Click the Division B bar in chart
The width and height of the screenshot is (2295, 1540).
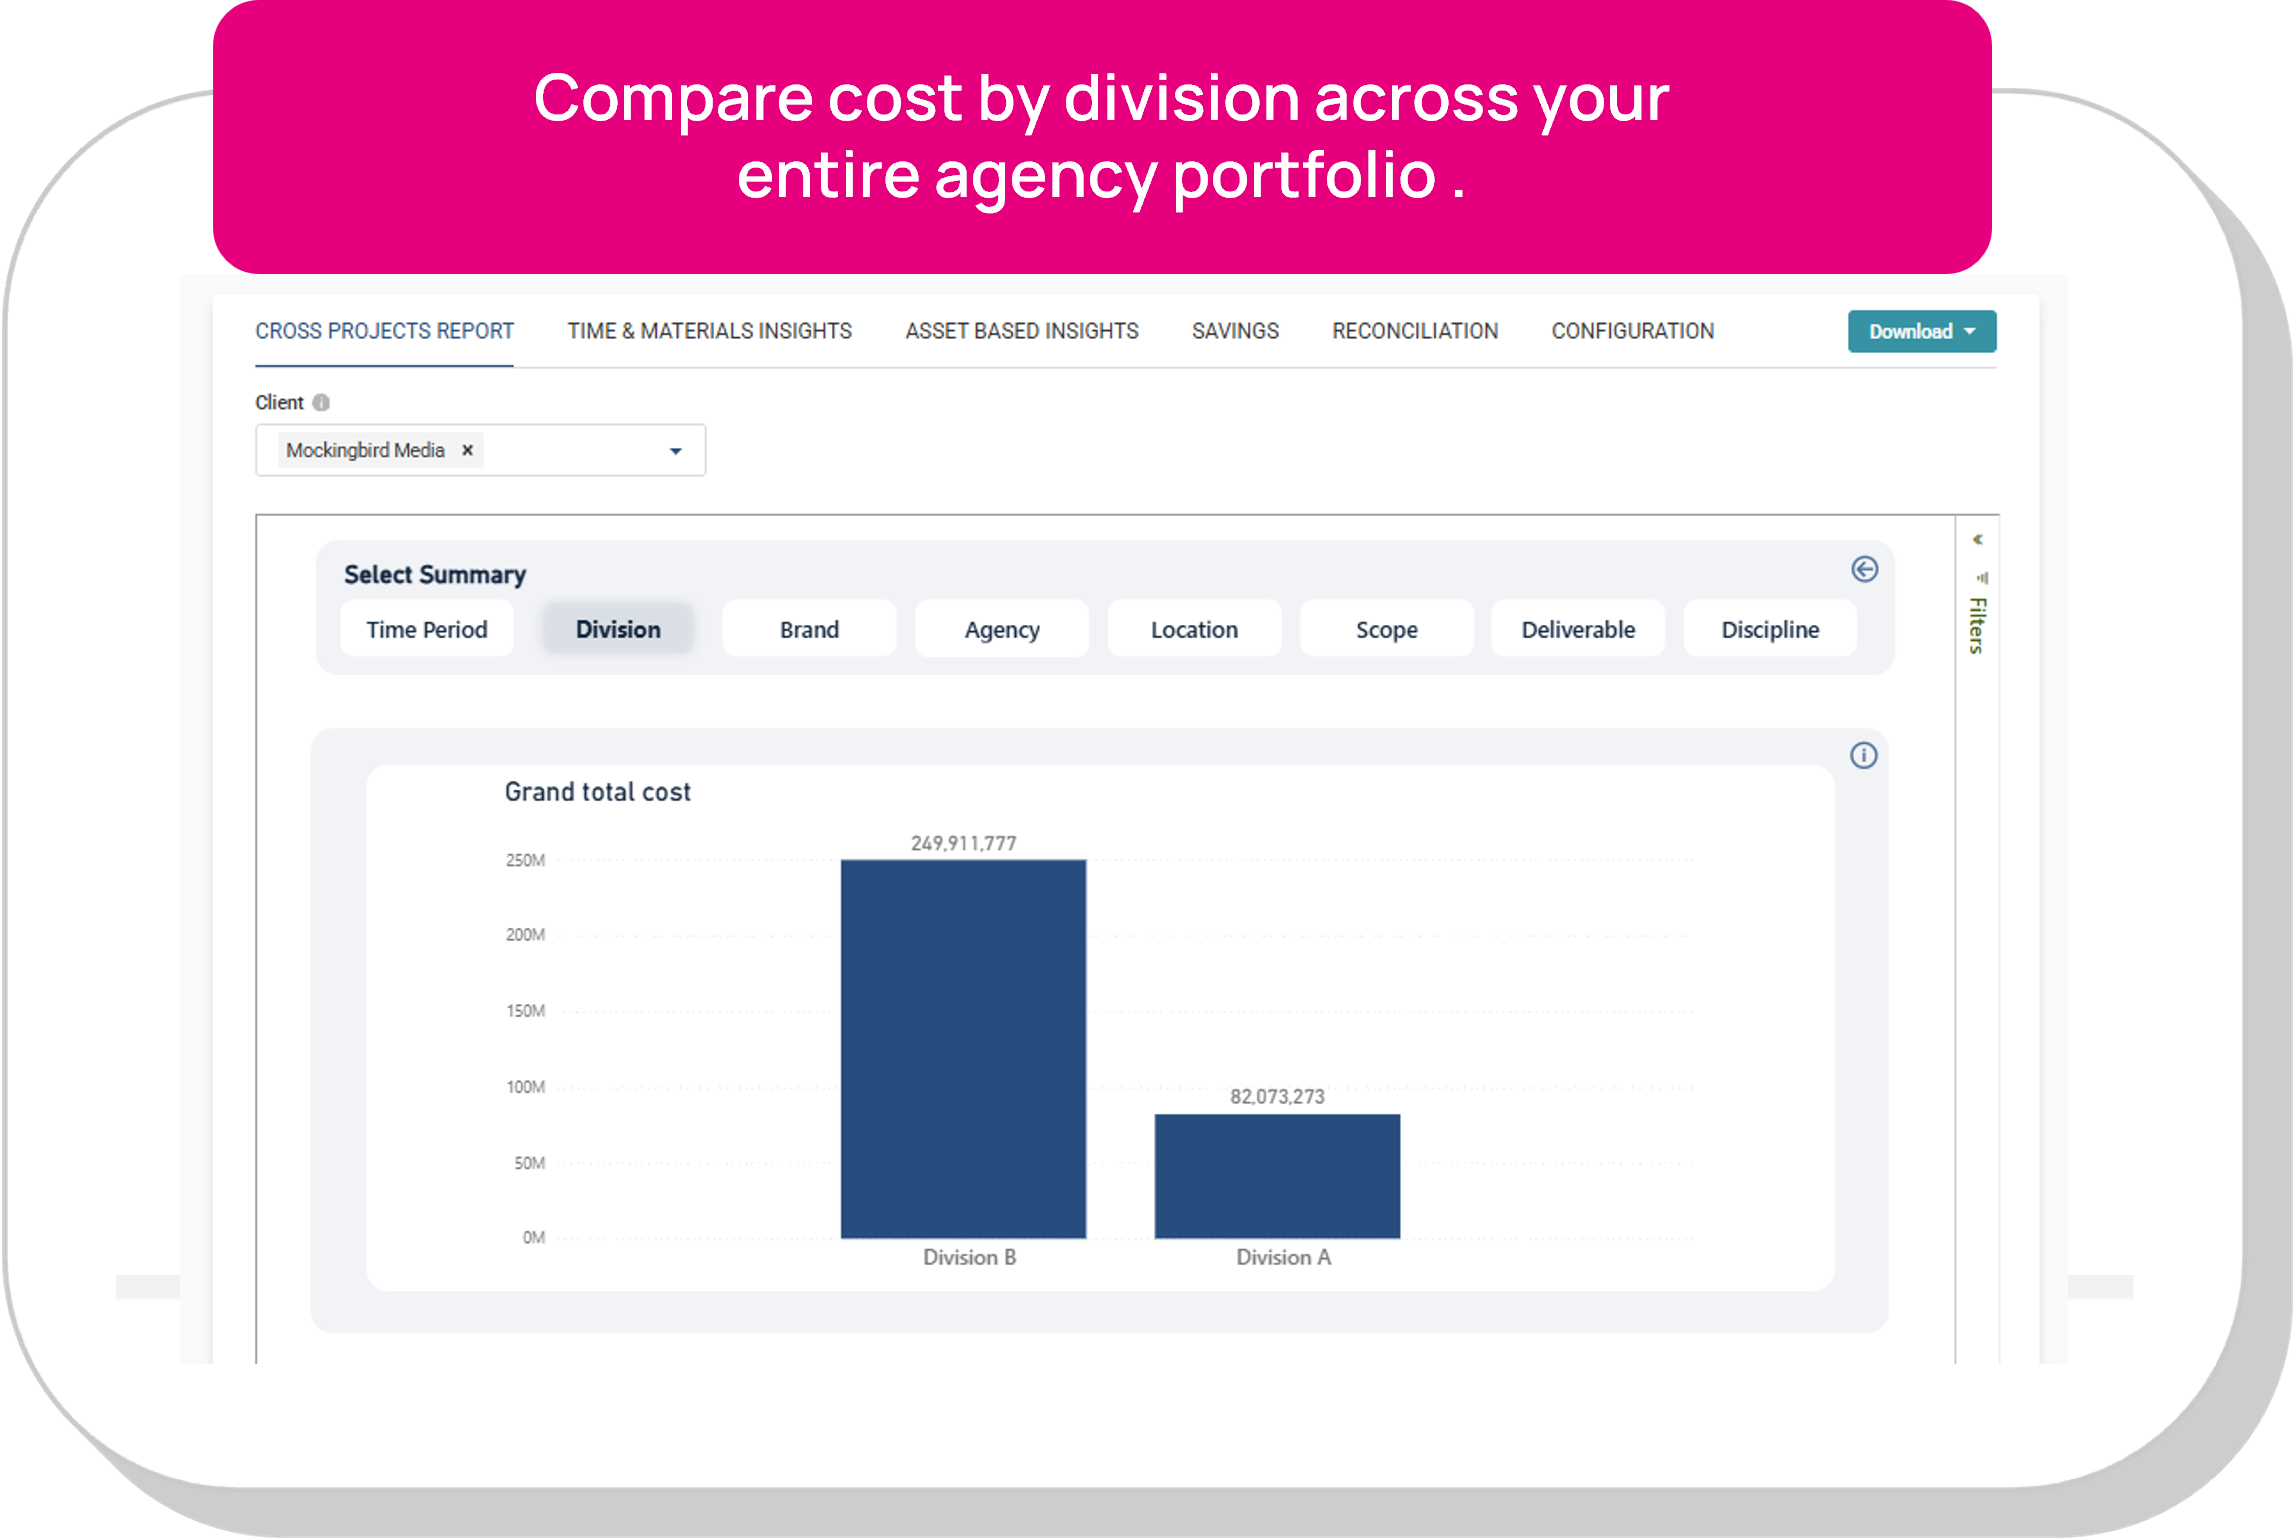point(963,1048)
